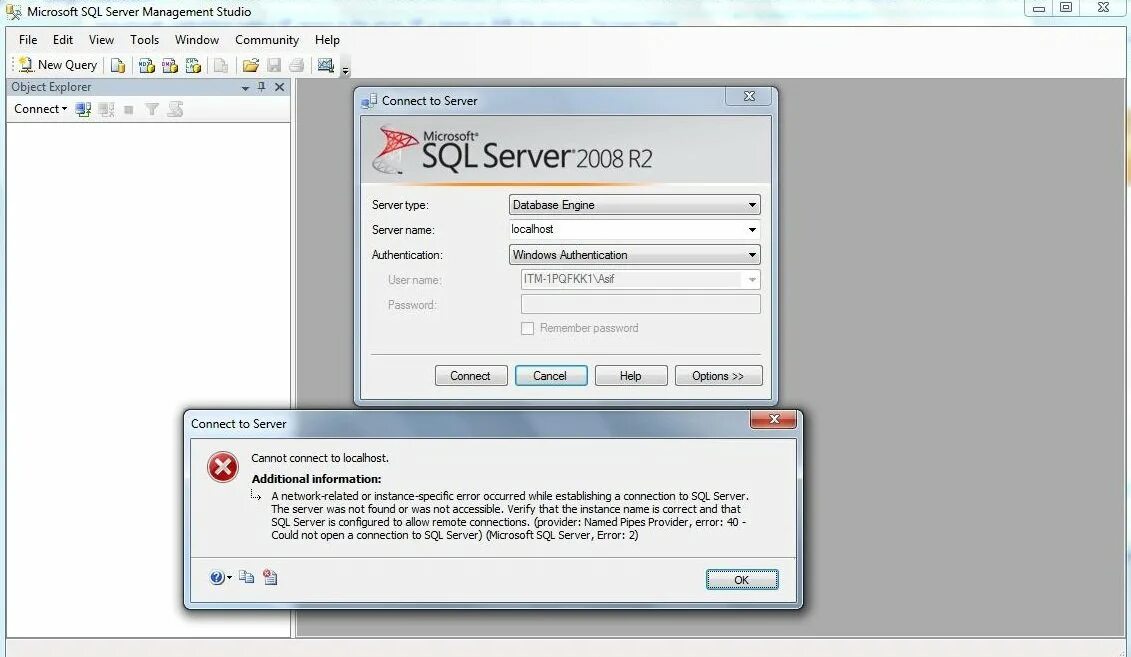Viewport: 1131px width, 657px height.
Task: Open the View menu
Action: click(101, 40)
